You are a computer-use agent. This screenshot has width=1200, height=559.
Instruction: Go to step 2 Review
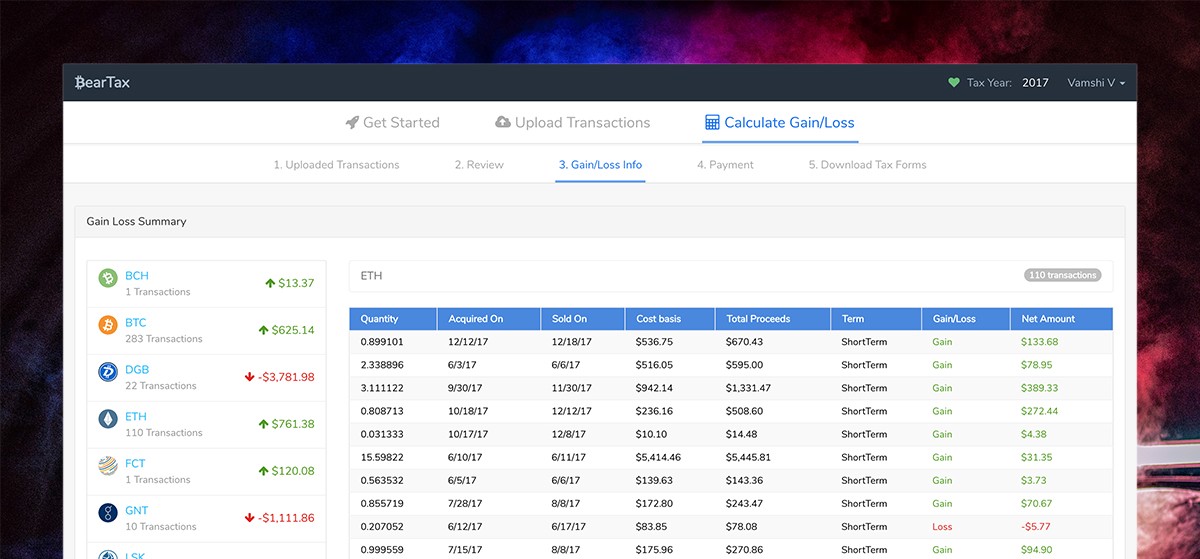coord(479,165)
